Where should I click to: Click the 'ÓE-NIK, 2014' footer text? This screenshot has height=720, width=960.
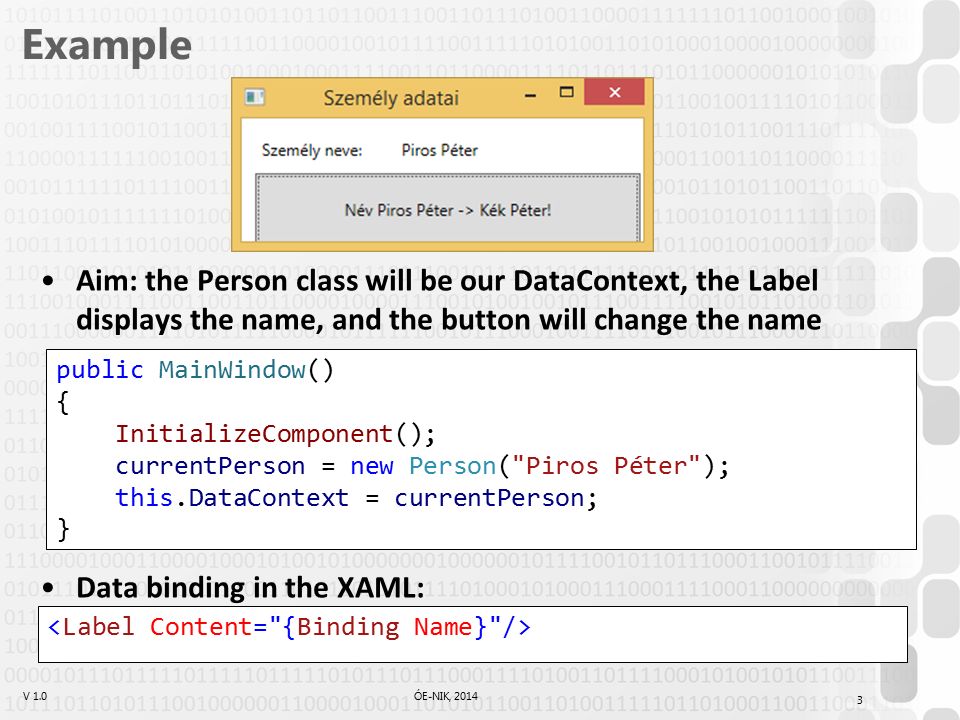click(446, 696)
